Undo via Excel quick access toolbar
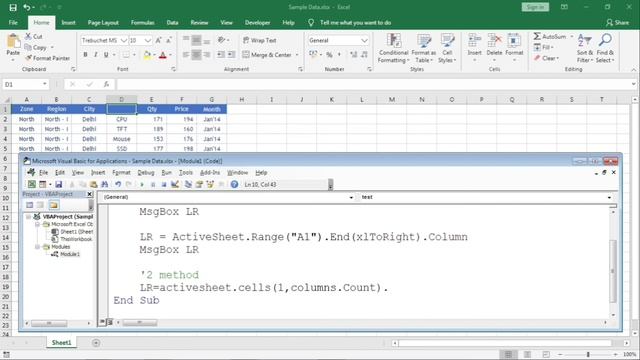Screen dimensions: 640x360 tap(27, 7)
